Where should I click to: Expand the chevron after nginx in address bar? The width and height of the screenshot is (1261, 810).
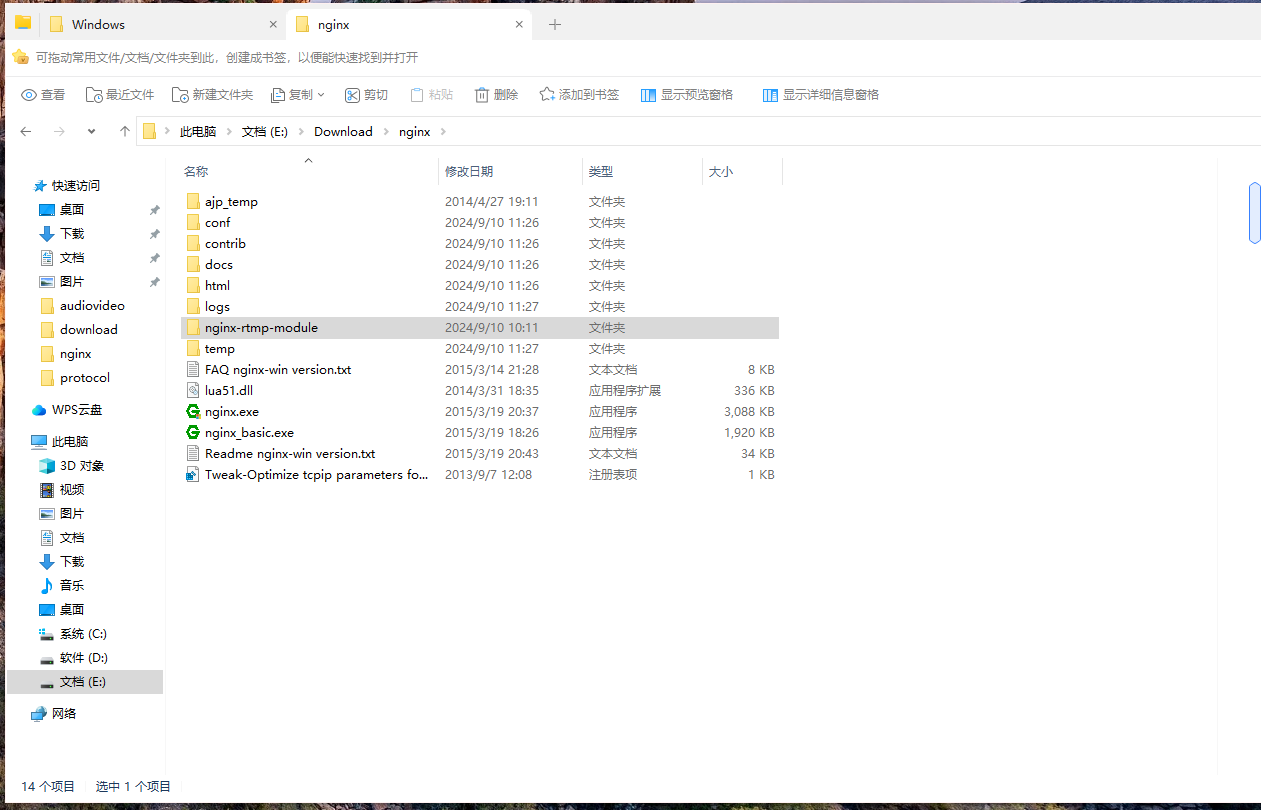point(443,132)
